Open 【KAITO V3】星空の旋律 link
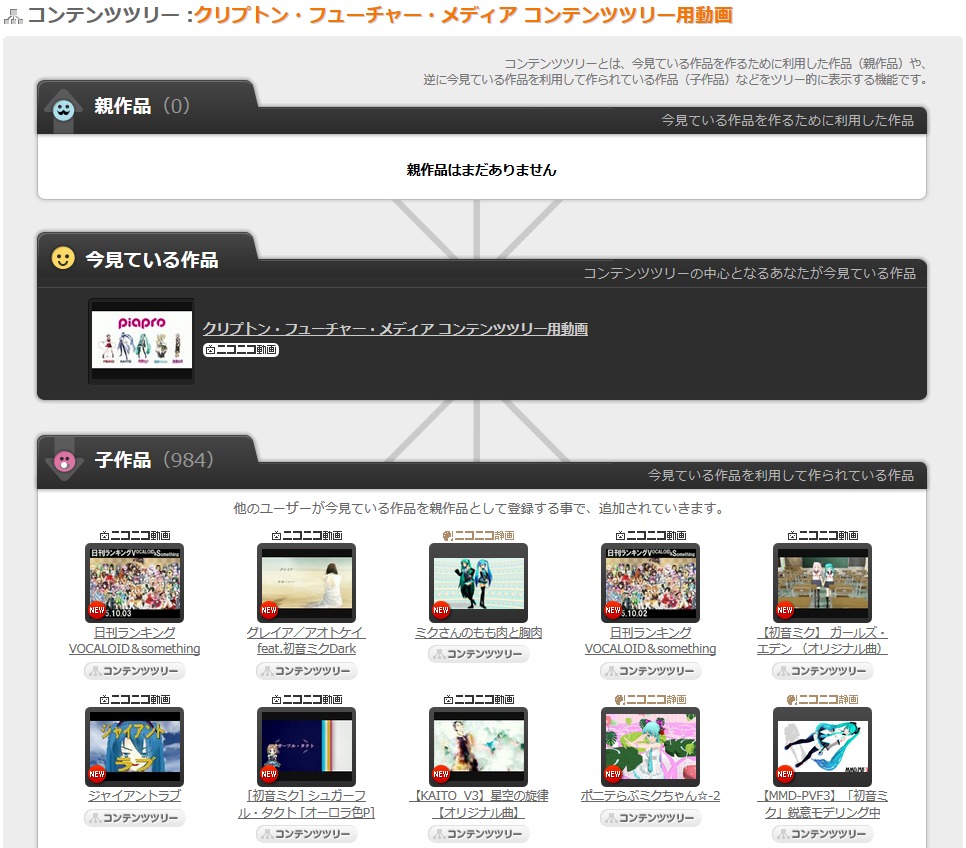 click(478, 804)
